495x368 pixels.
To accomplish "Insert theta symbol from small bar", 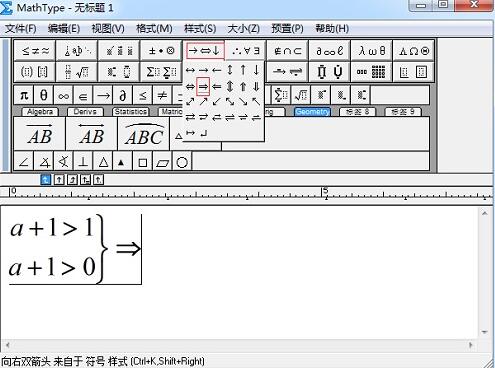I will click(x=44, y=96).
